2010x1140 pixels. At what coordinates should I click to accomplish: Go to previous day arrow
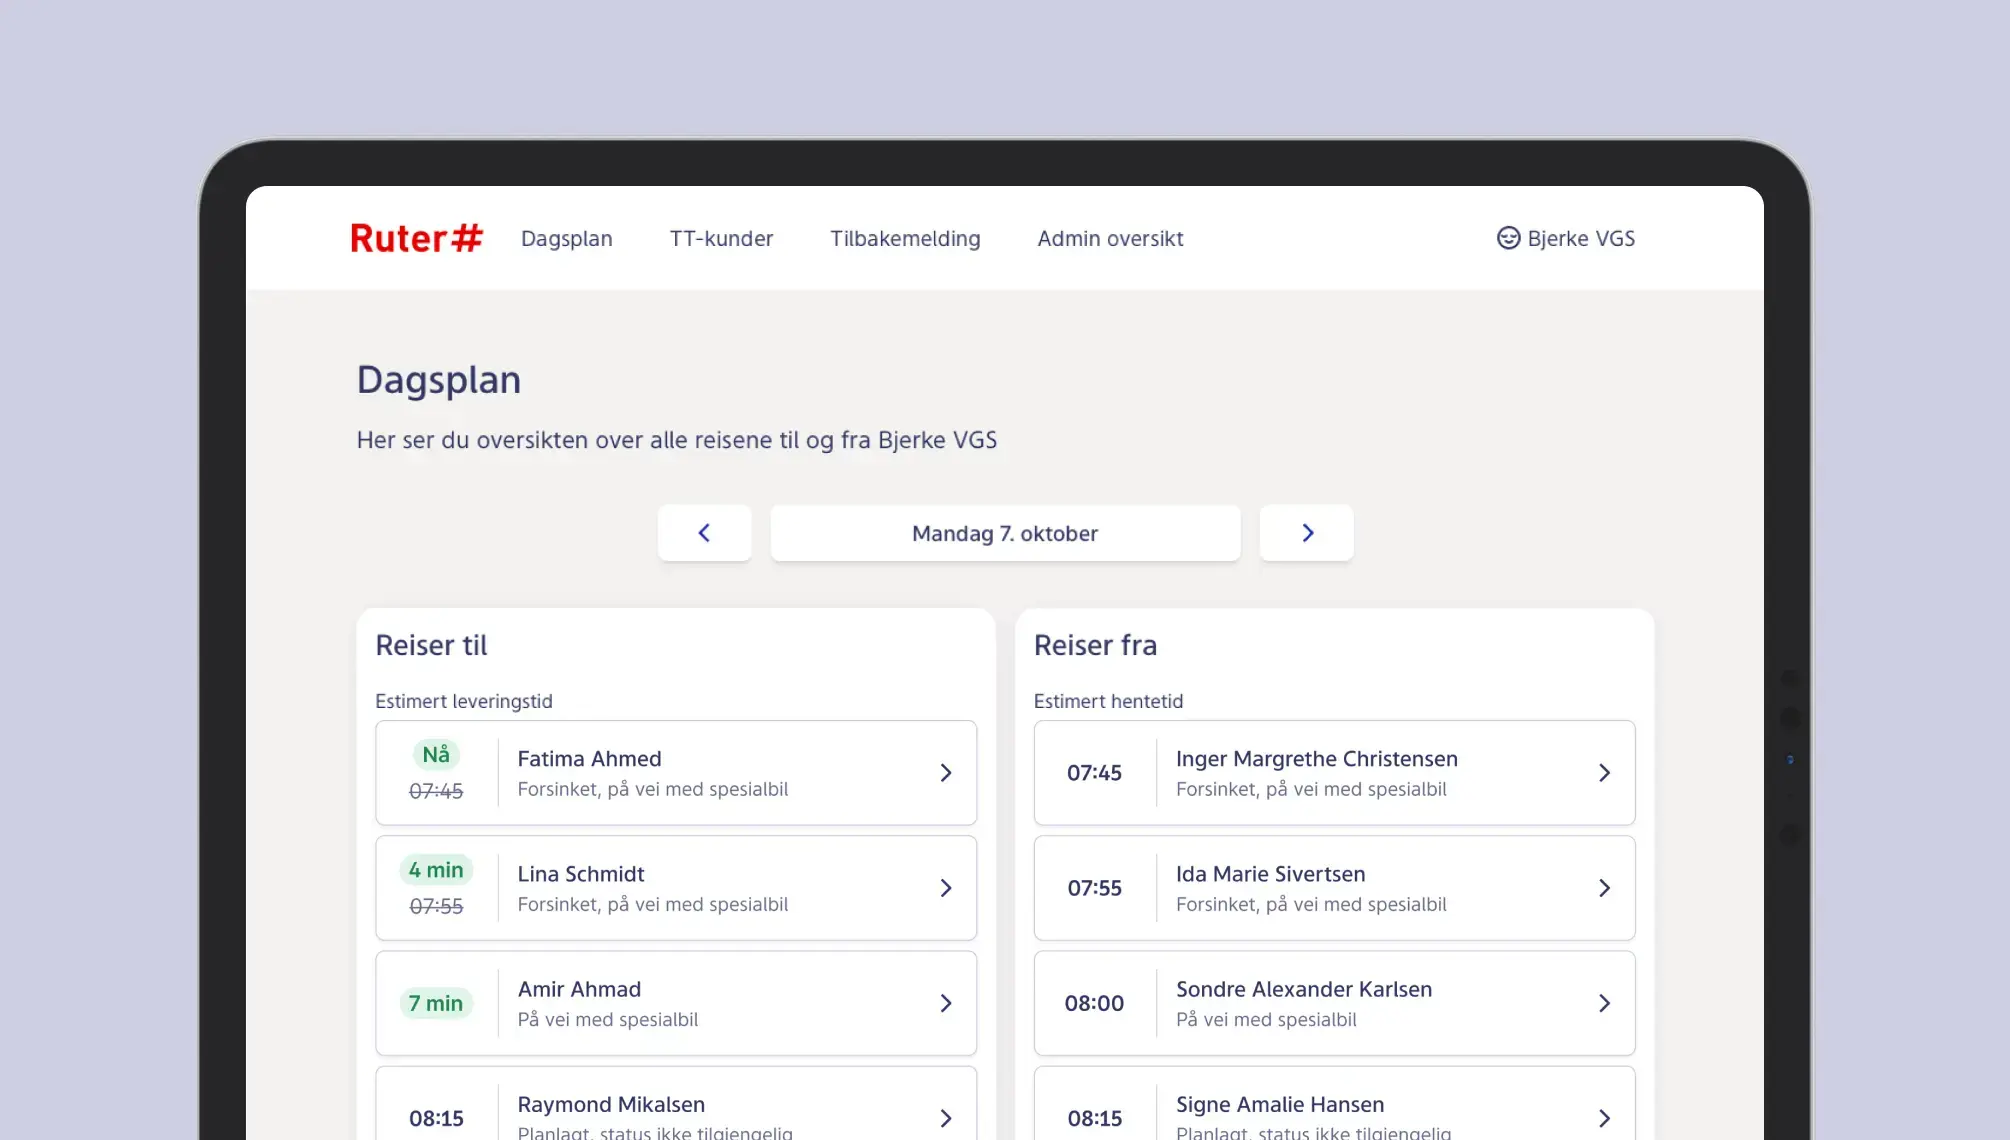pyautogui.click(x=704, y=533)
